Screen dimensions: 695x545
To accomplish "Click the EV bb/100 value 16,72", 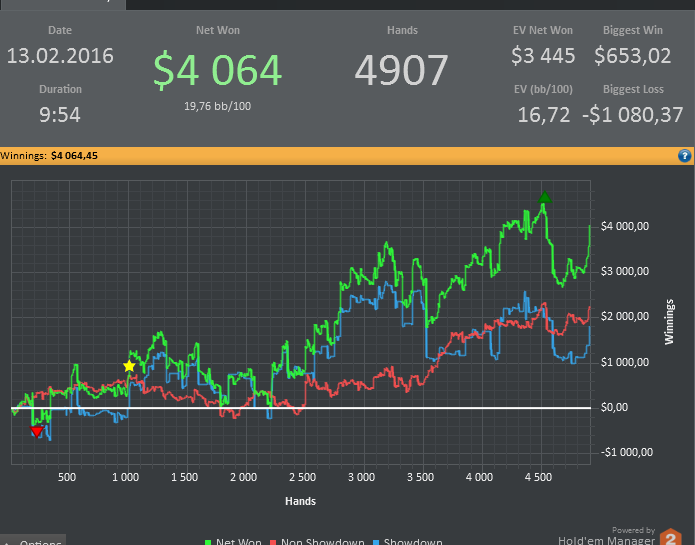I will (x=544, y=115).
